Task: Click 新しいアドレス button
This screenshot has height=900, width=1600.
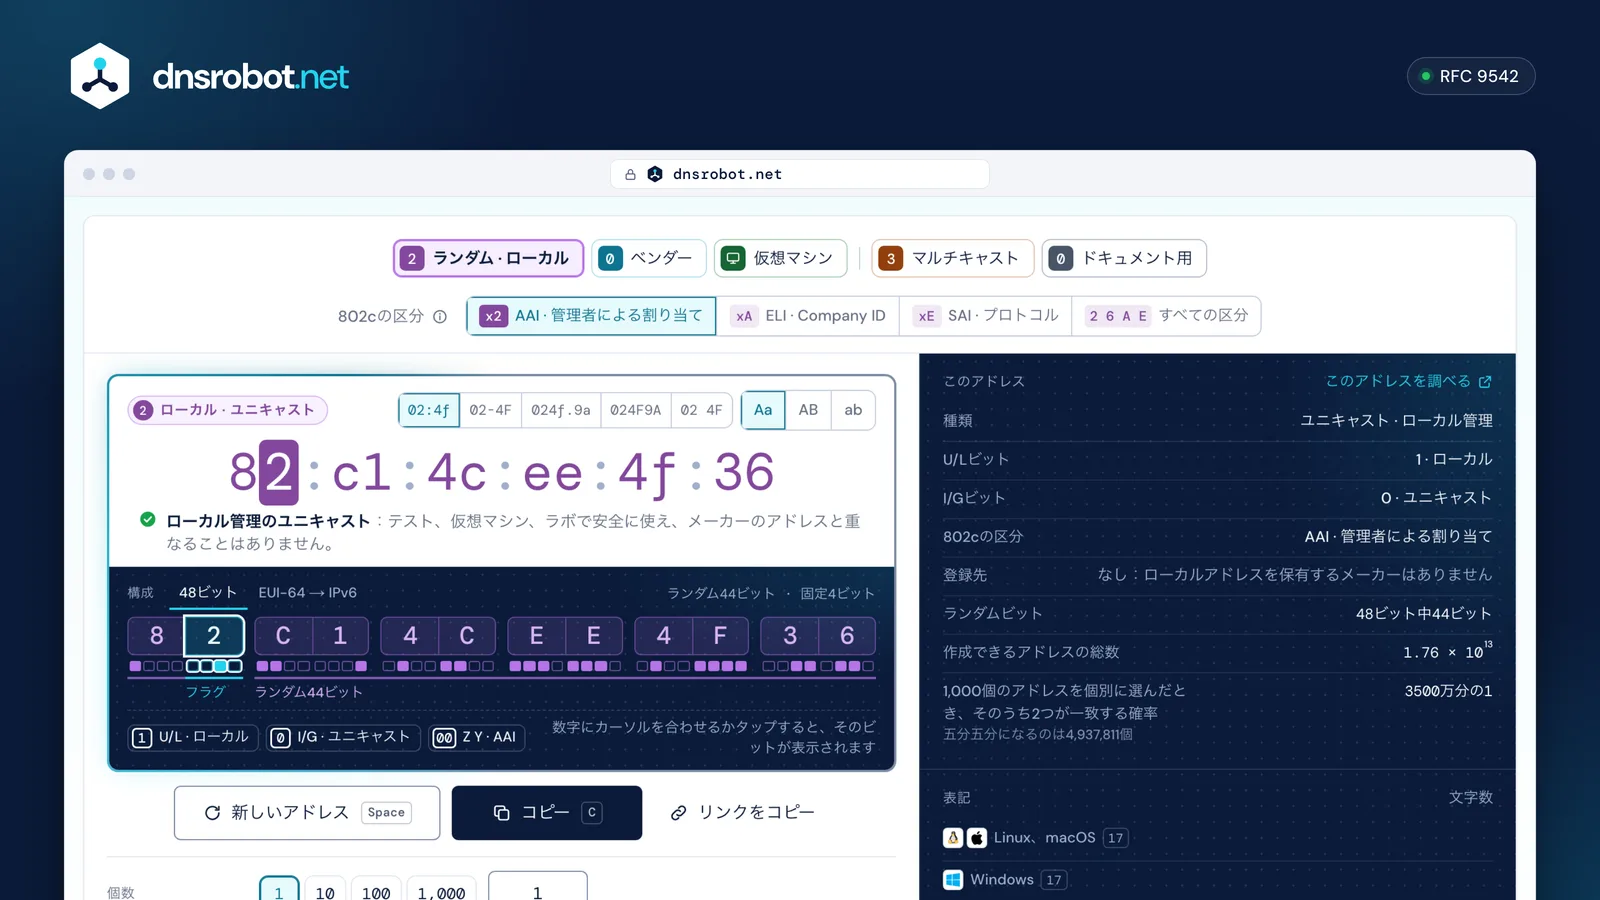Action: (307, 813)
